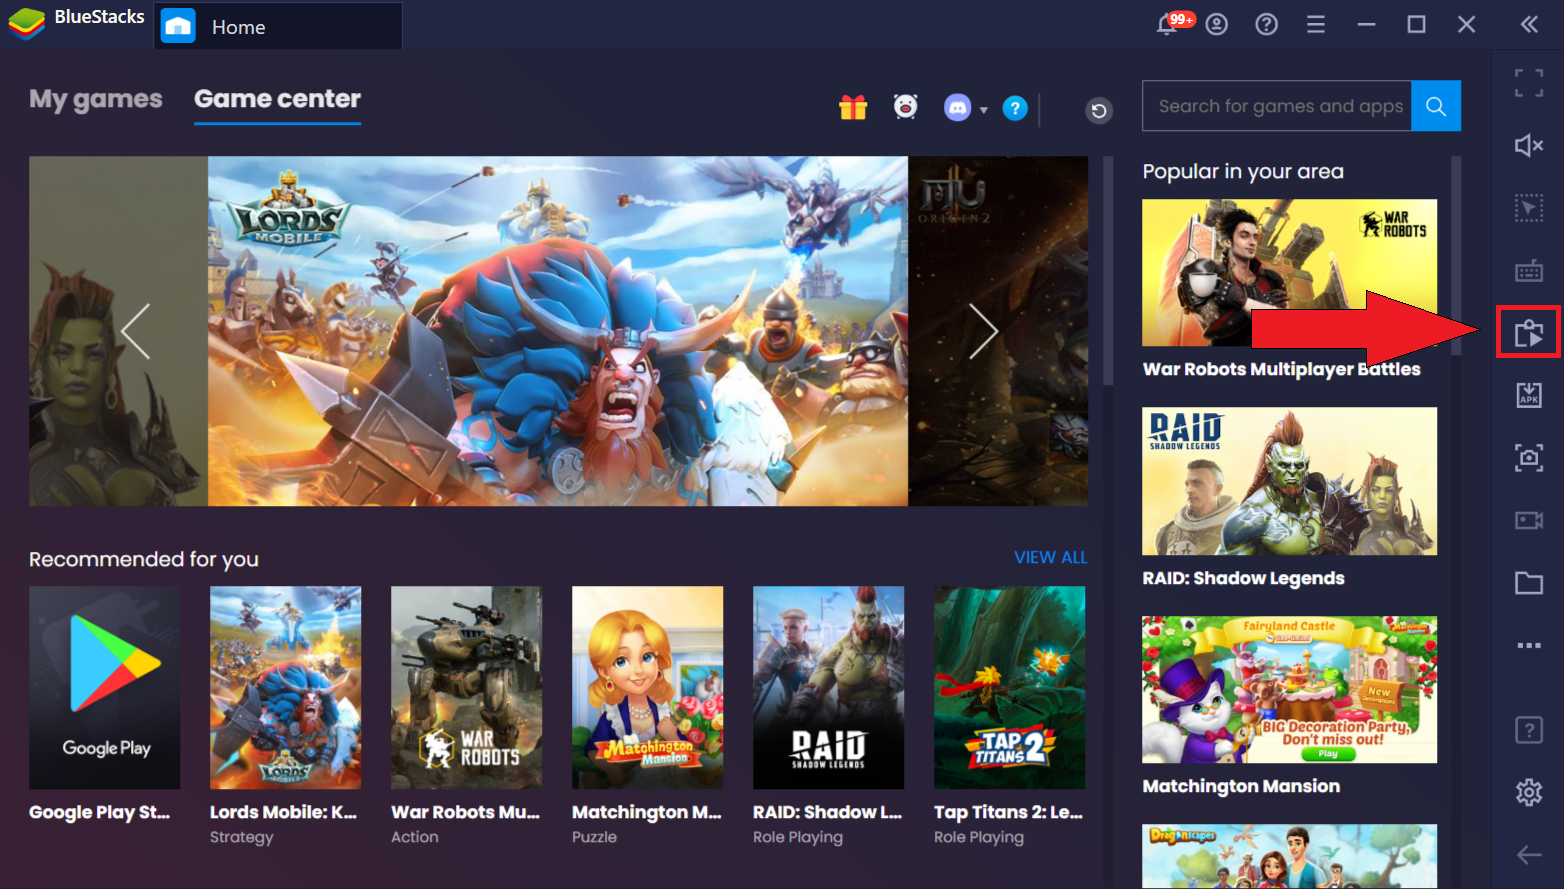Open the account profile icon
The image size is (1564, 889).
click(1217, 24)
